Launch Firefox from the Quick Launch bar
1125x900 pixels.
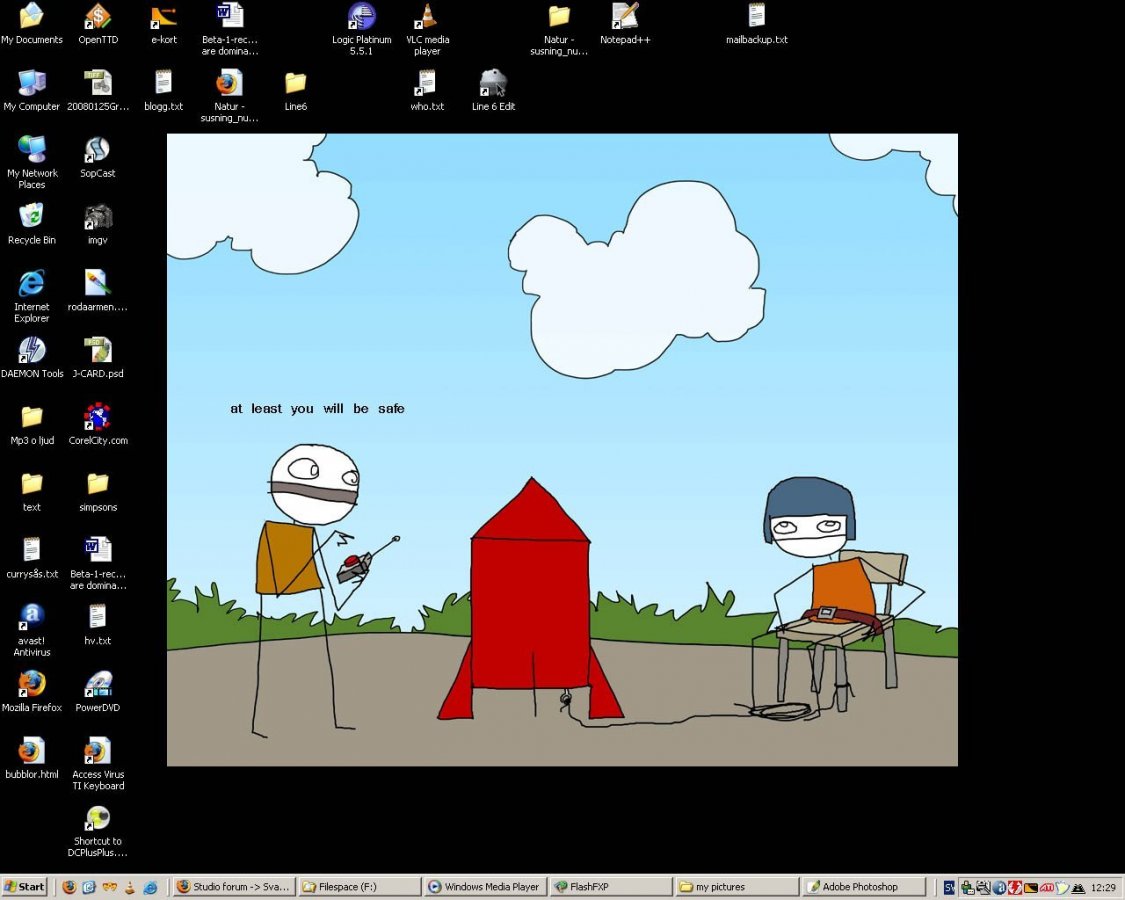click(69, 887)
